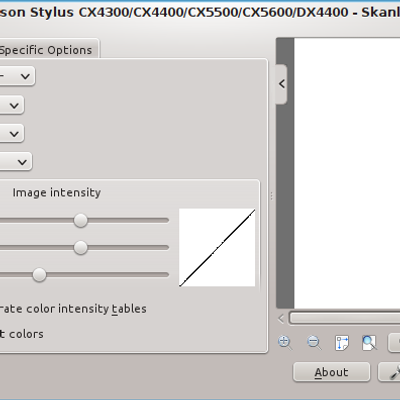This screenshot has height=400, width=400.
Task: Open settings via the wrench icon button
Action: click(389, 372)
